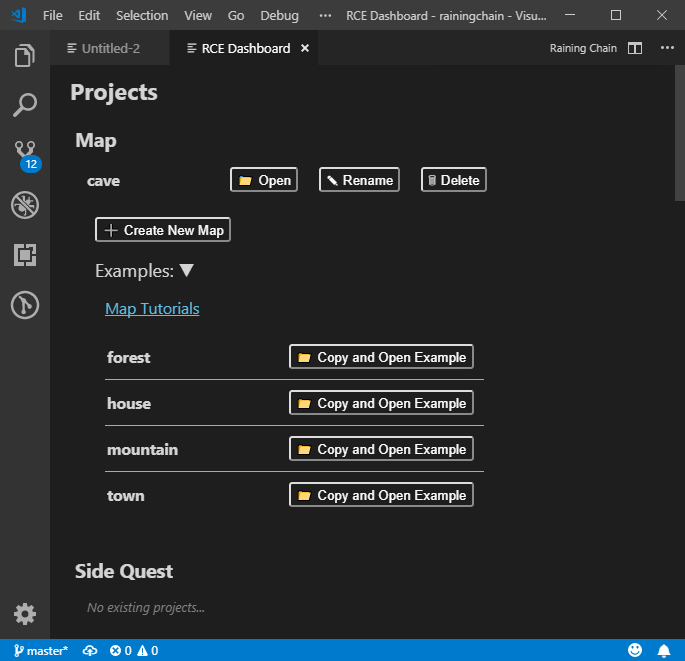Image resolution: width=685 pixels, height=661 pixels.
Task: Click the 'cave' project name
Action: pos(103,181)
